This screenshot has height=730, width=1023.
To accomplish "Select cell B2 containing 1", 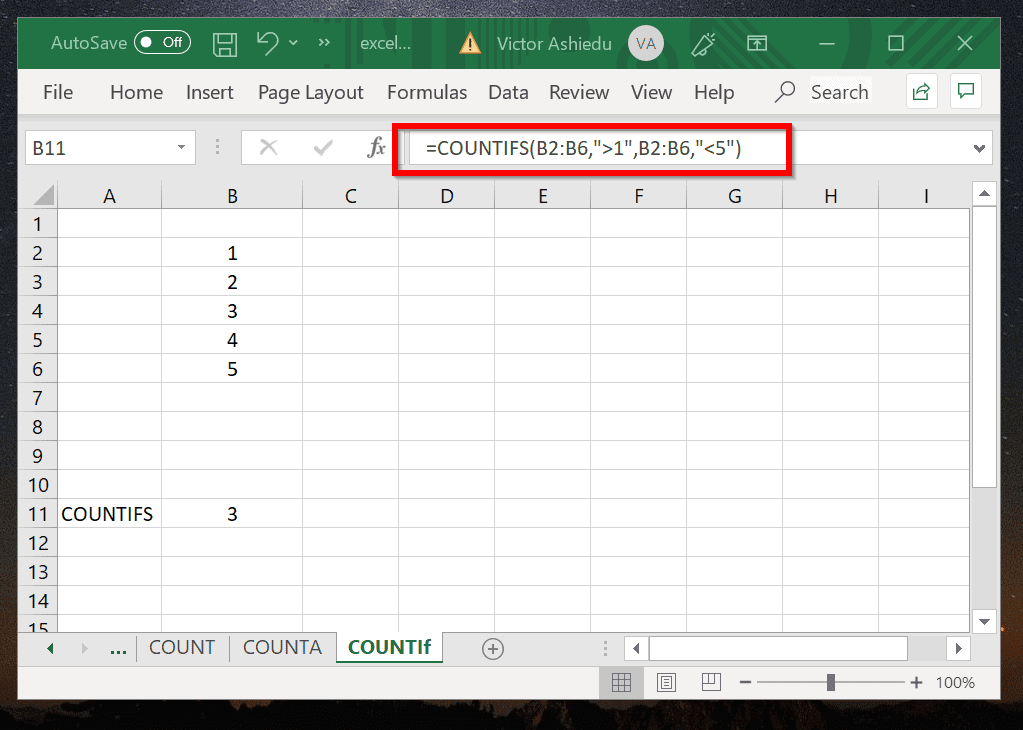I will 232,253.
